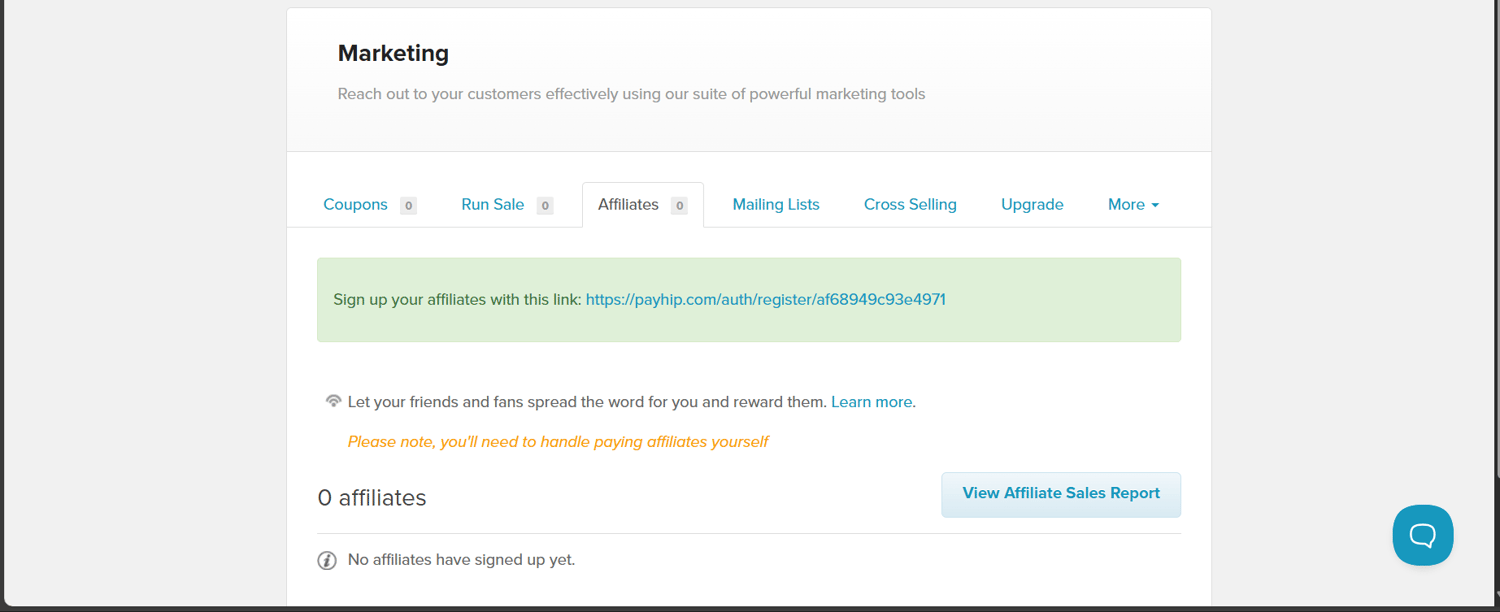The height and width of the screenshot is (612, 1500).
Task: Switch to the Cross Selling tab
Action: click(910, 204)
